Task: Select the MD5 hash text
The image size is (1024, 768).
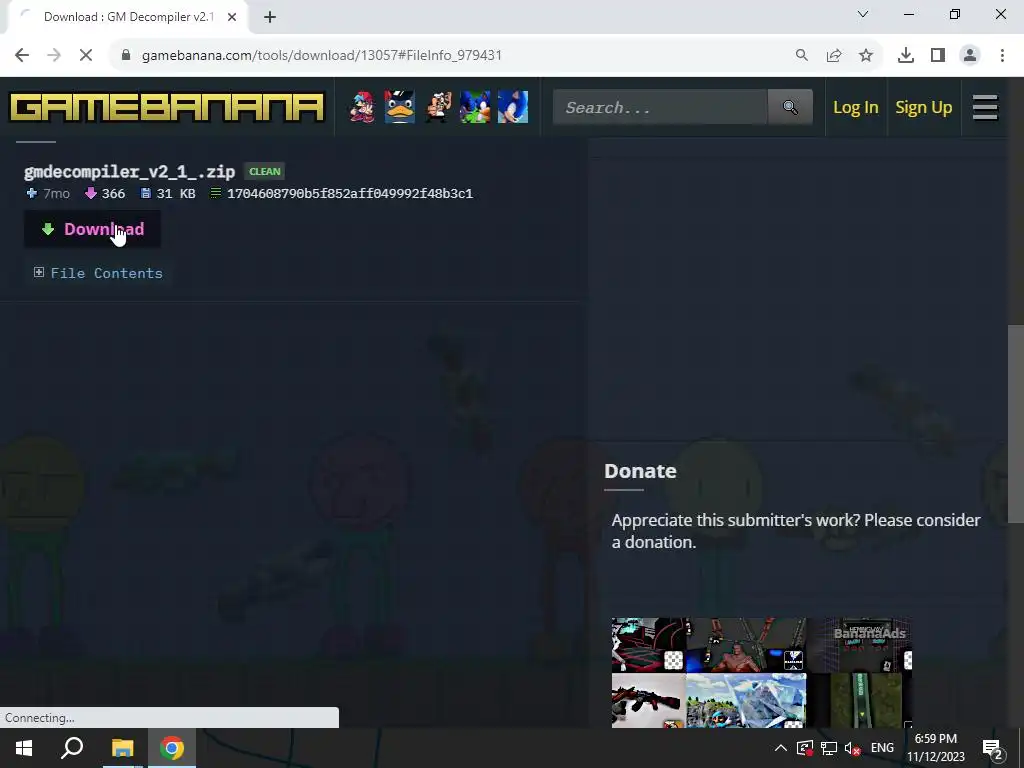Action: (349, 194)
